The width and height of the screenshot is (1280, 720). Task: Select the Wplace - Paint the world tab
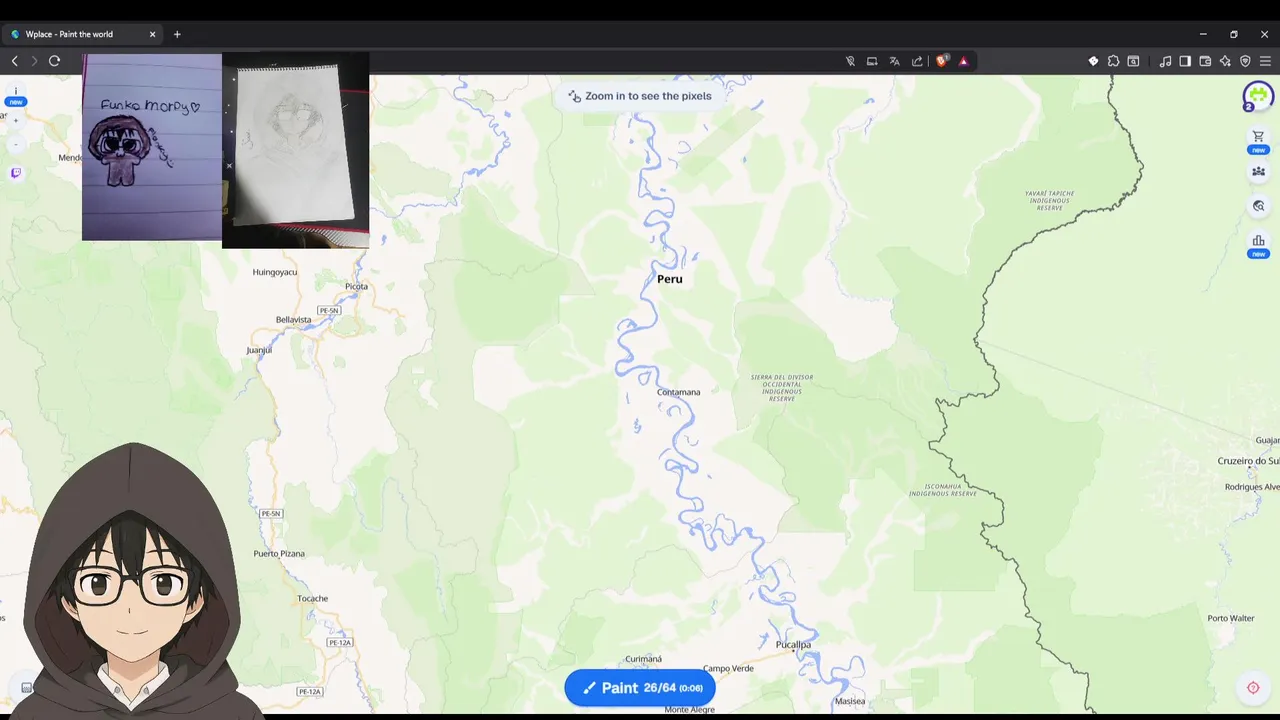pyautogui.click(x=82, y=34)
